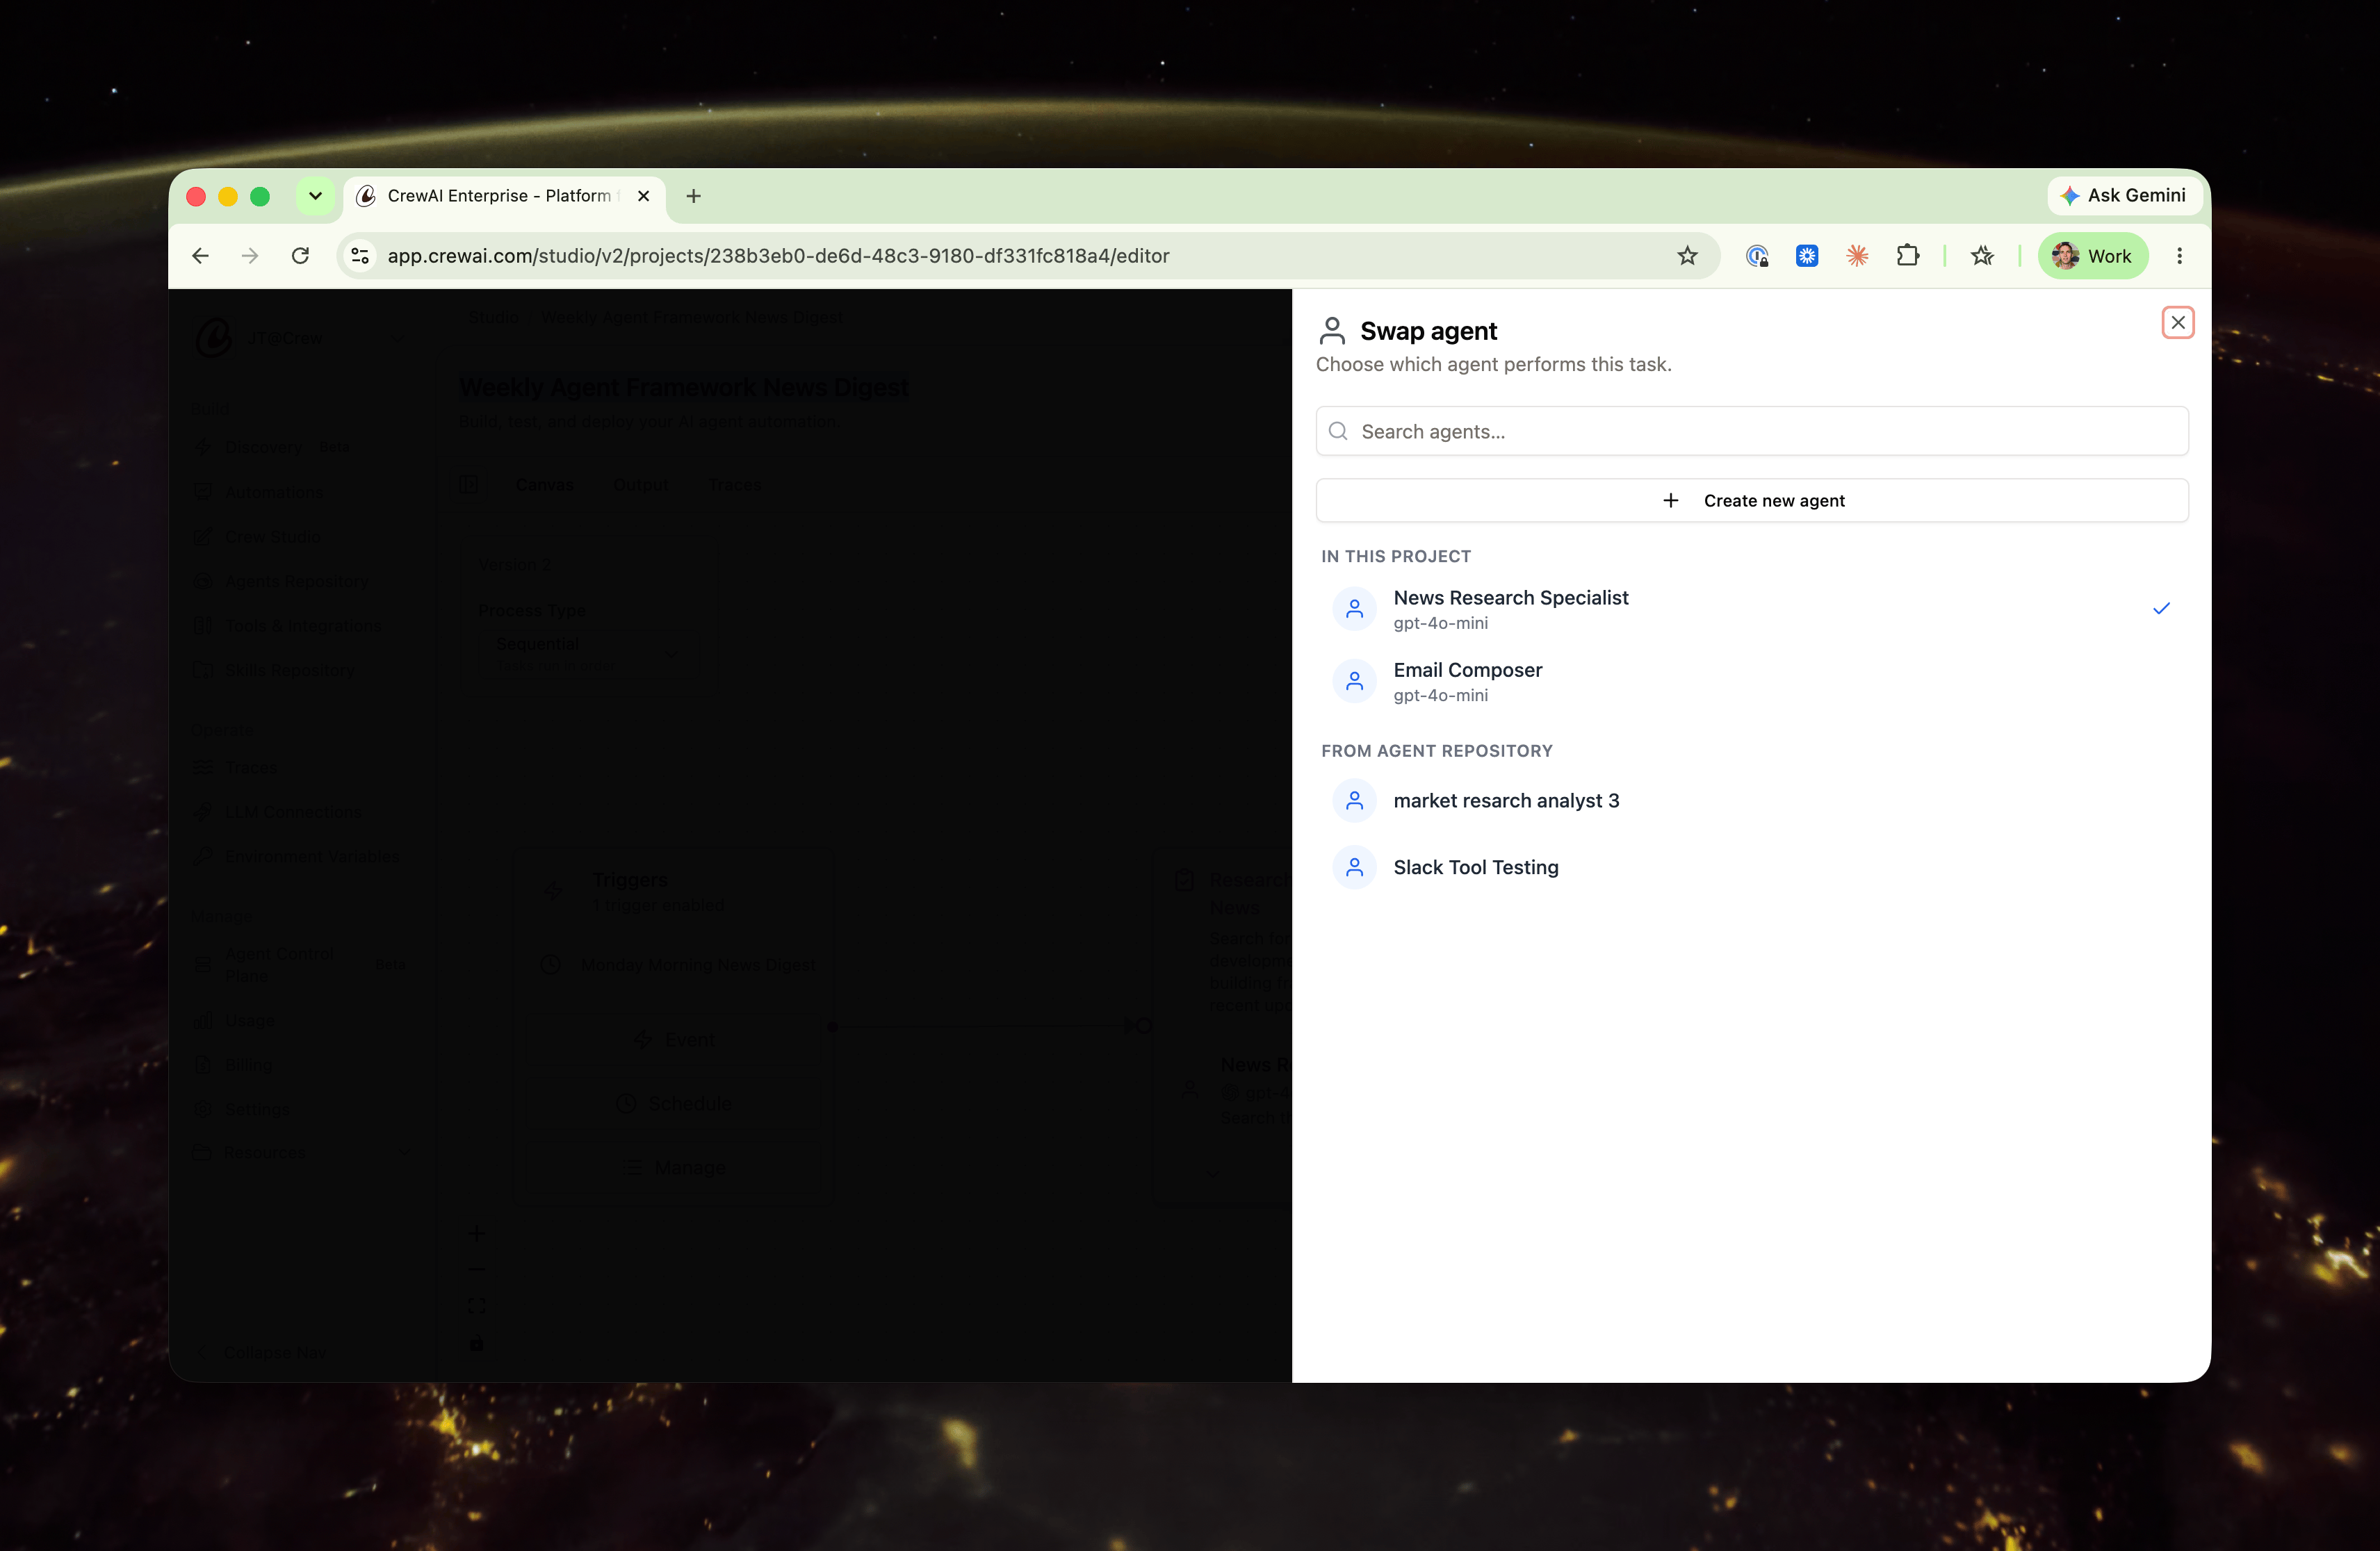Open a new browser tab
The image size is (2380, 1551).
coord(693,196)
